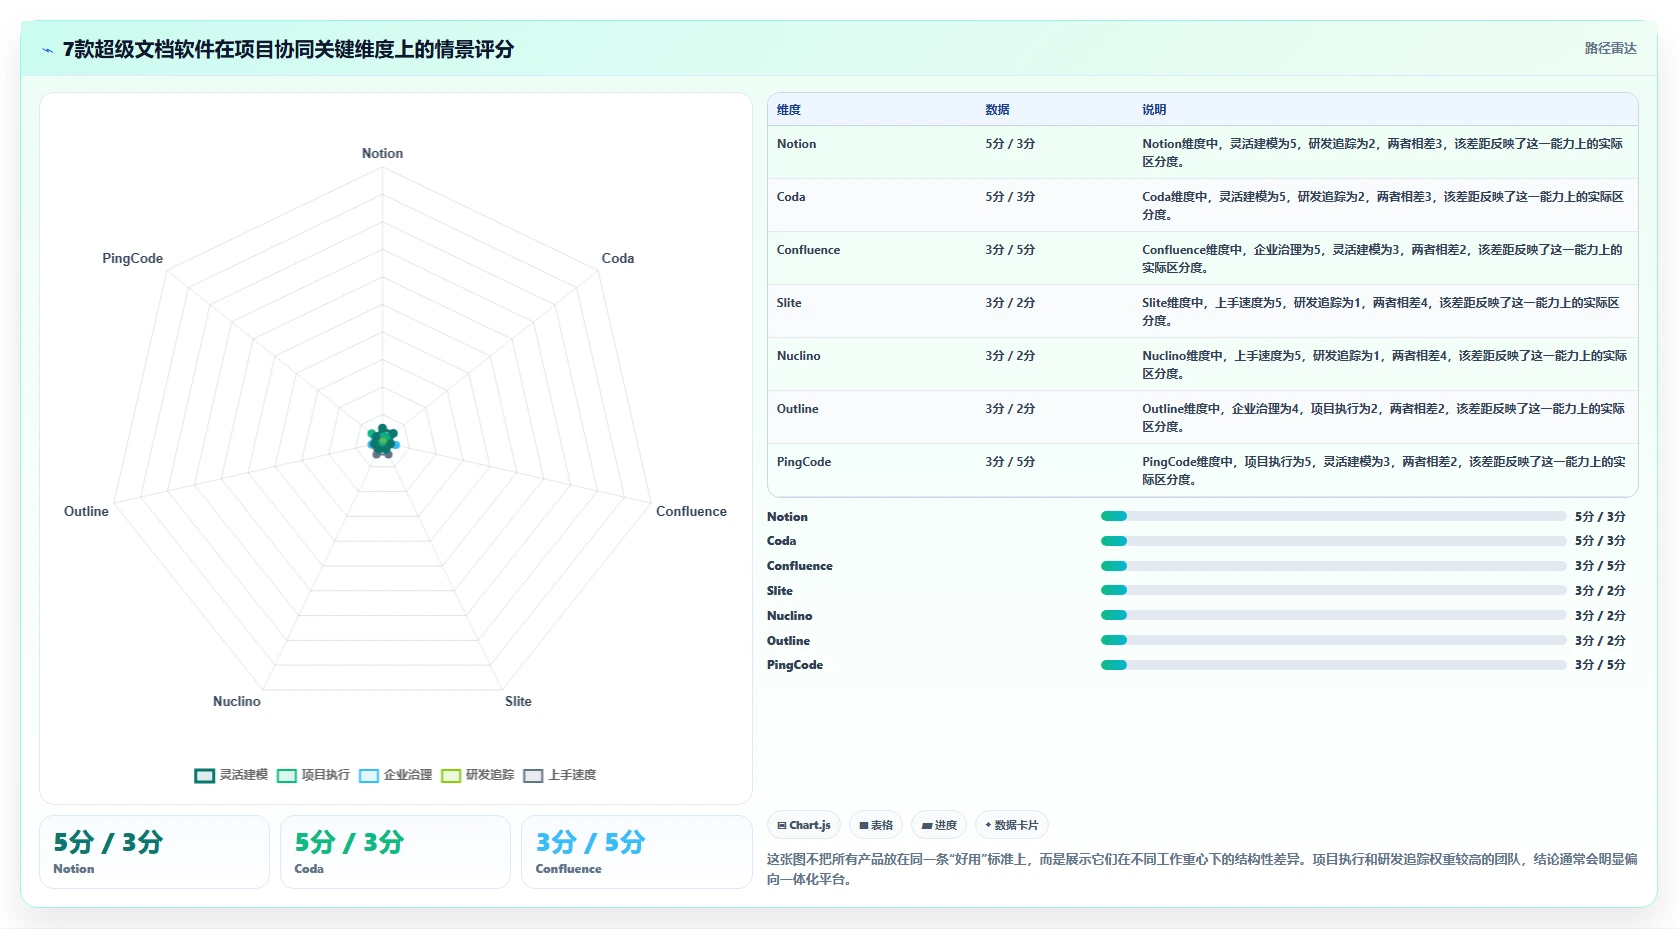Click the Confluence axis label on radar

click(x=691, y=511)
